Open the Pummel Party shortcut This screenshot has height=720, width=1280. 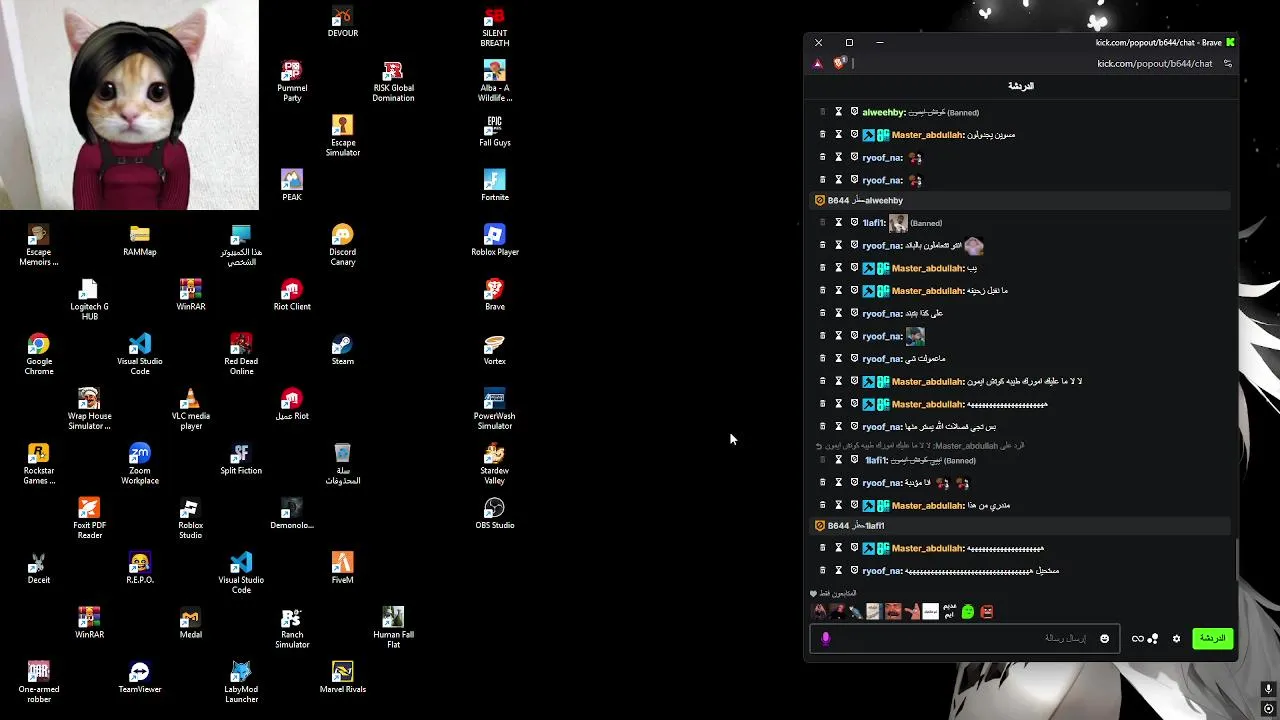tap(292, 82)
